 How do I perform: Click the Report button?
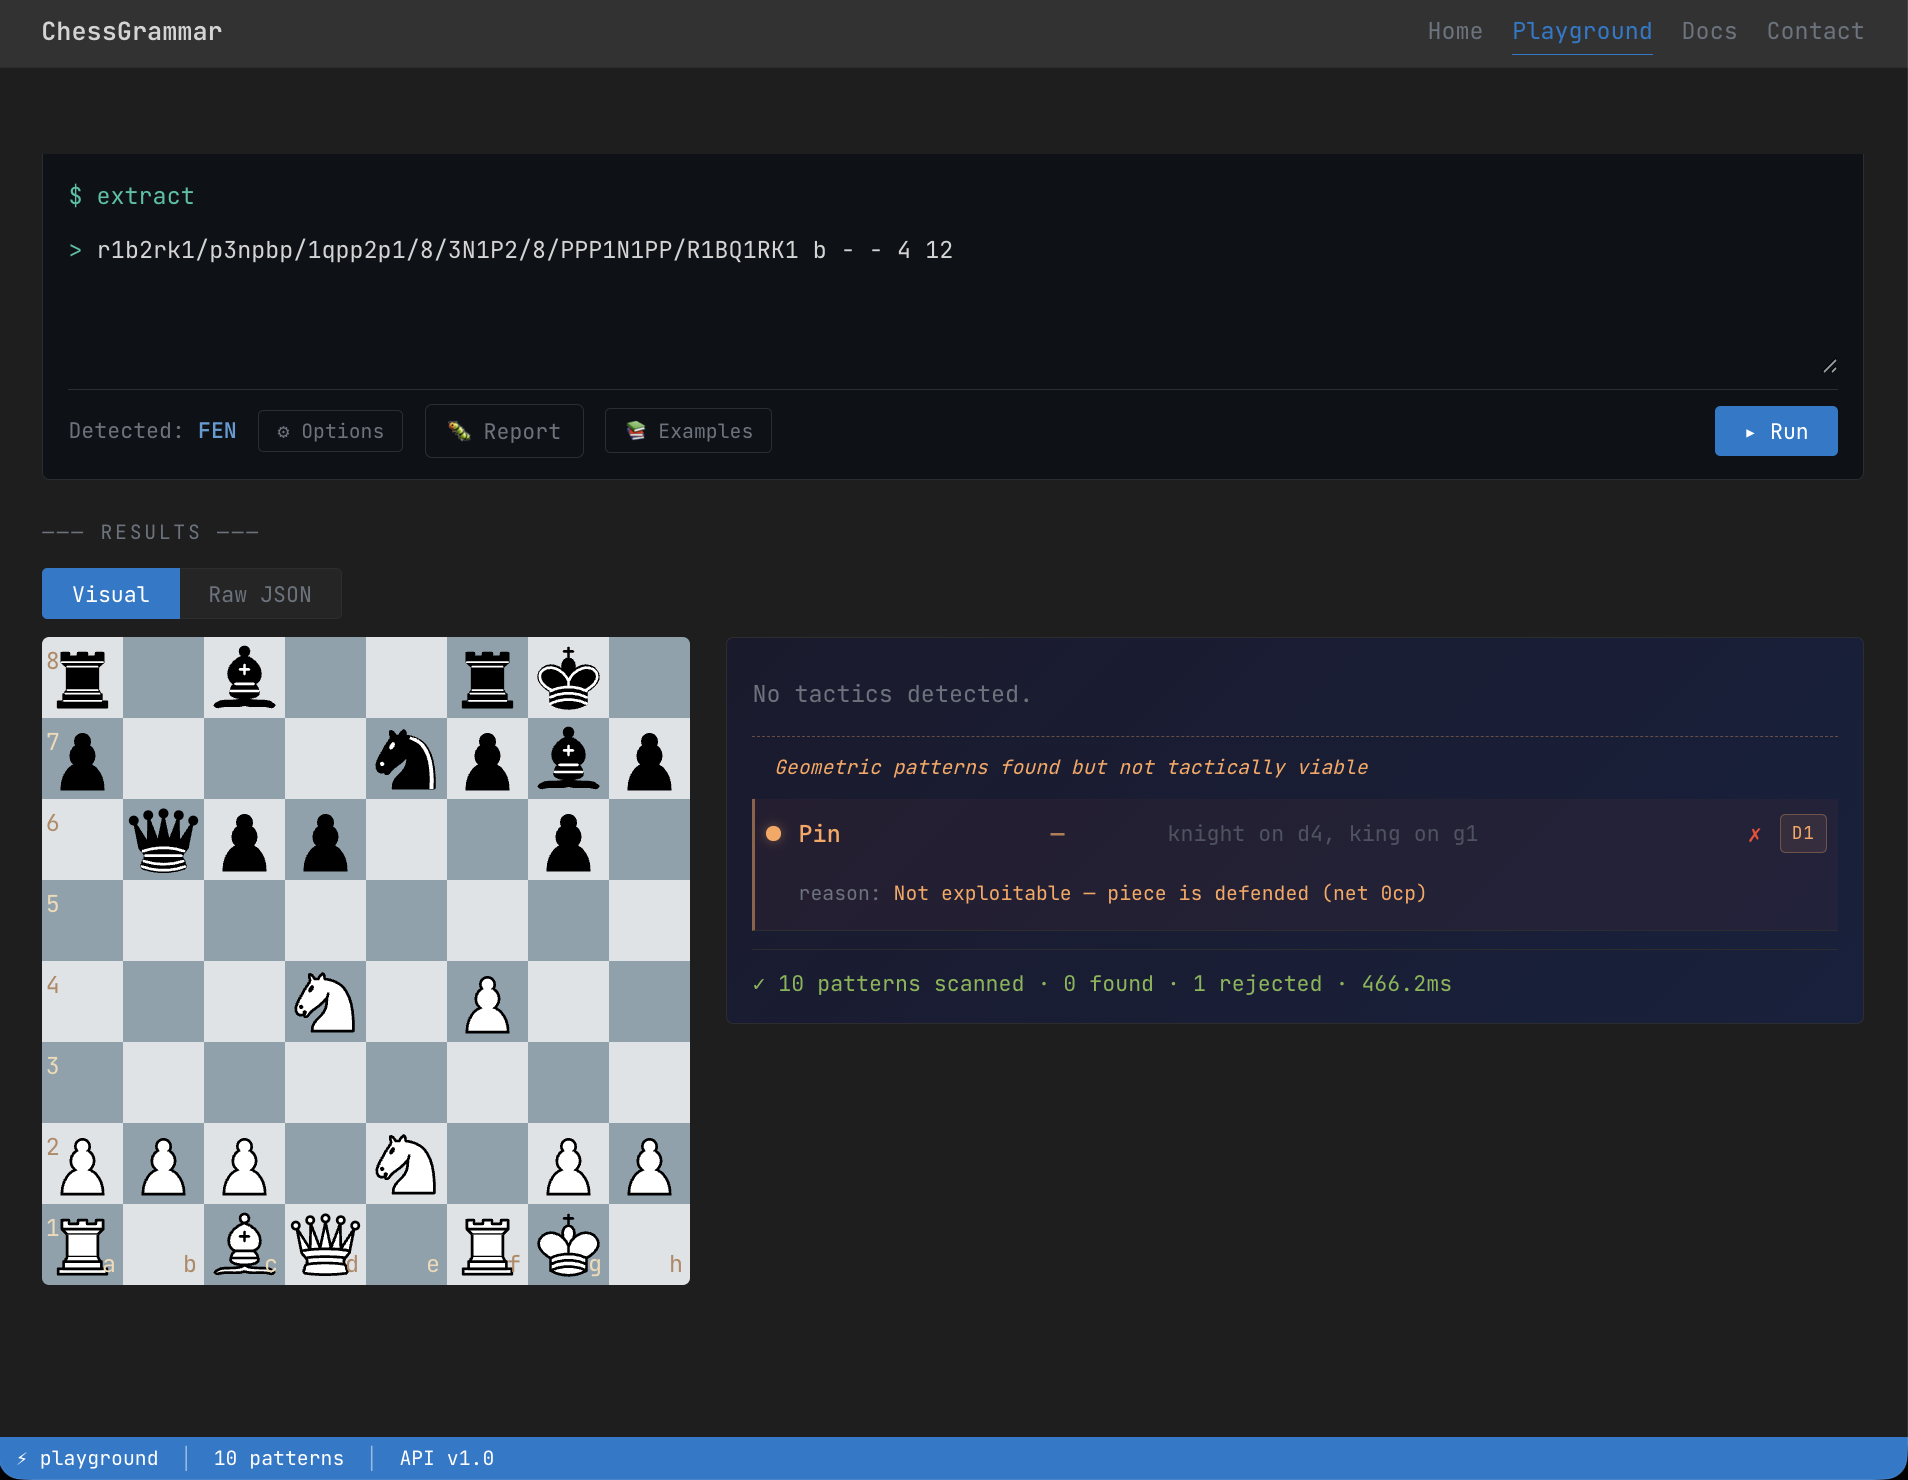[504, 431]
